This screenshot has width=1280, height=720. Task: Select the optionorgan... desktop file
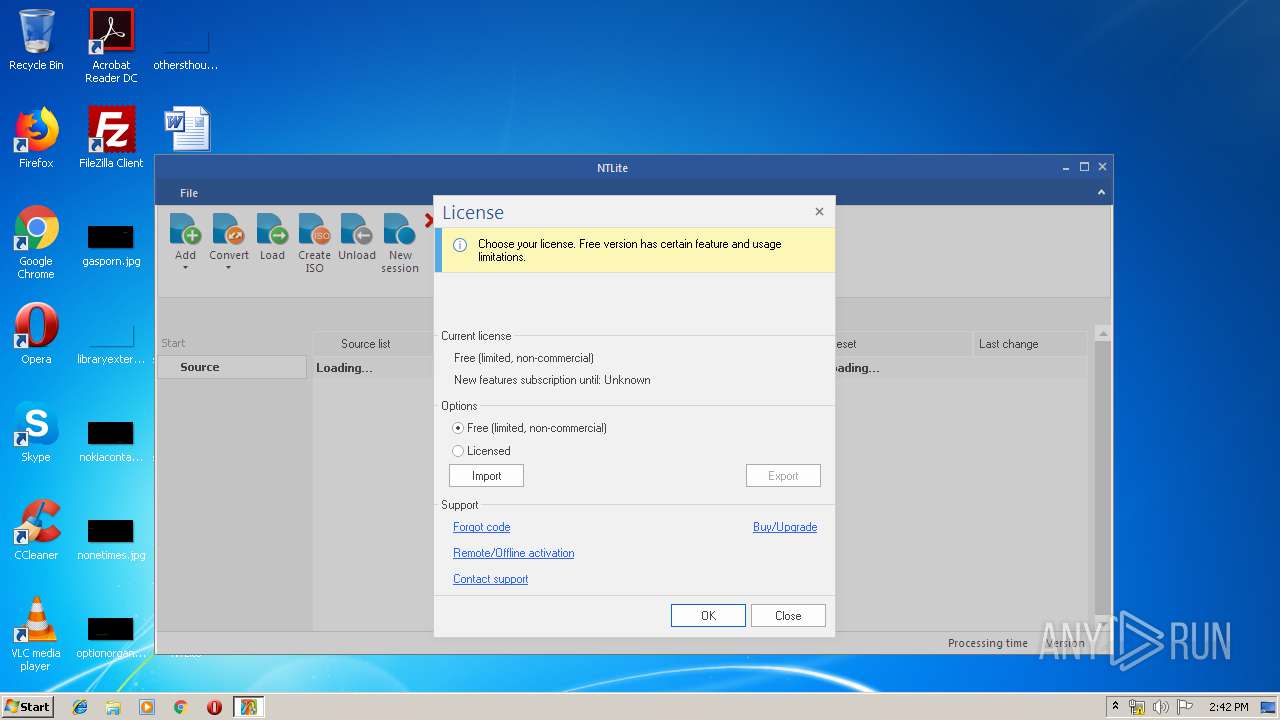coord(111,637)
